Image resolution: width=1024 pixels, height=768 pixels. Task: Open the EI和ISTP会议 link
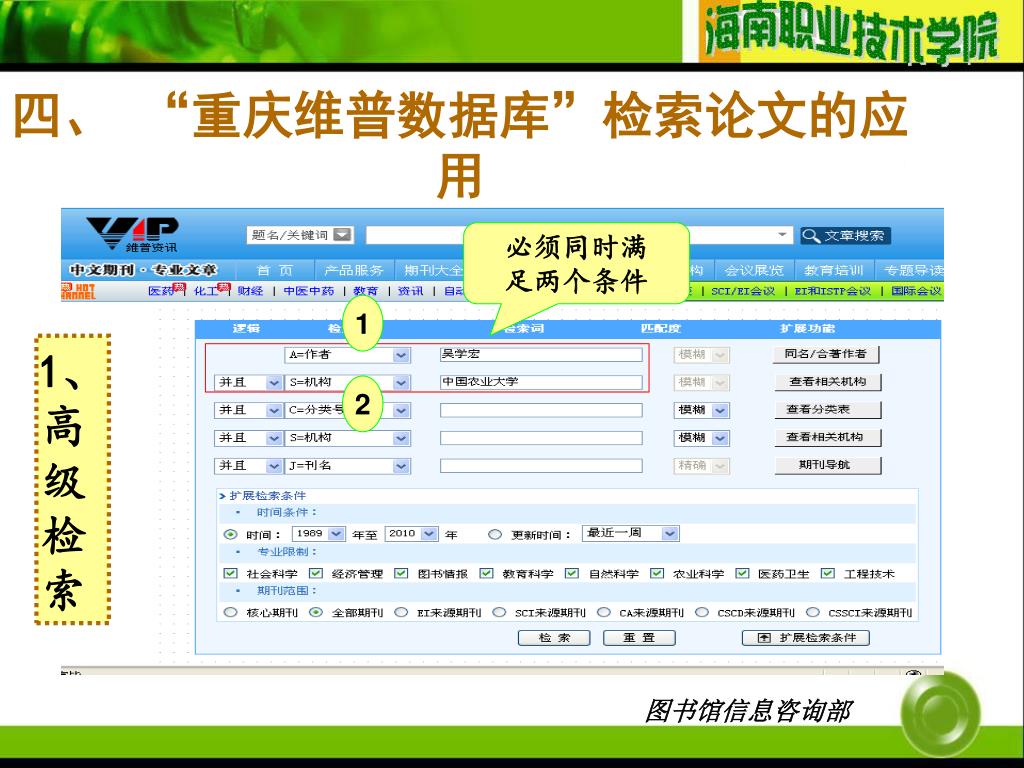click(833, 291)
